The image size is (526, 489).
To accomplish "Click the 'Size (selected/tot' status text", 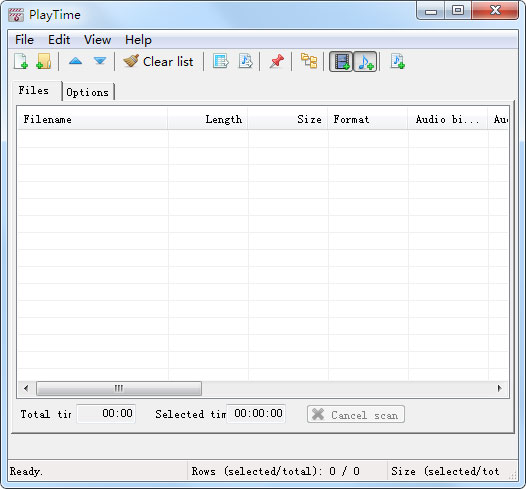I will [x=445, y=471].
